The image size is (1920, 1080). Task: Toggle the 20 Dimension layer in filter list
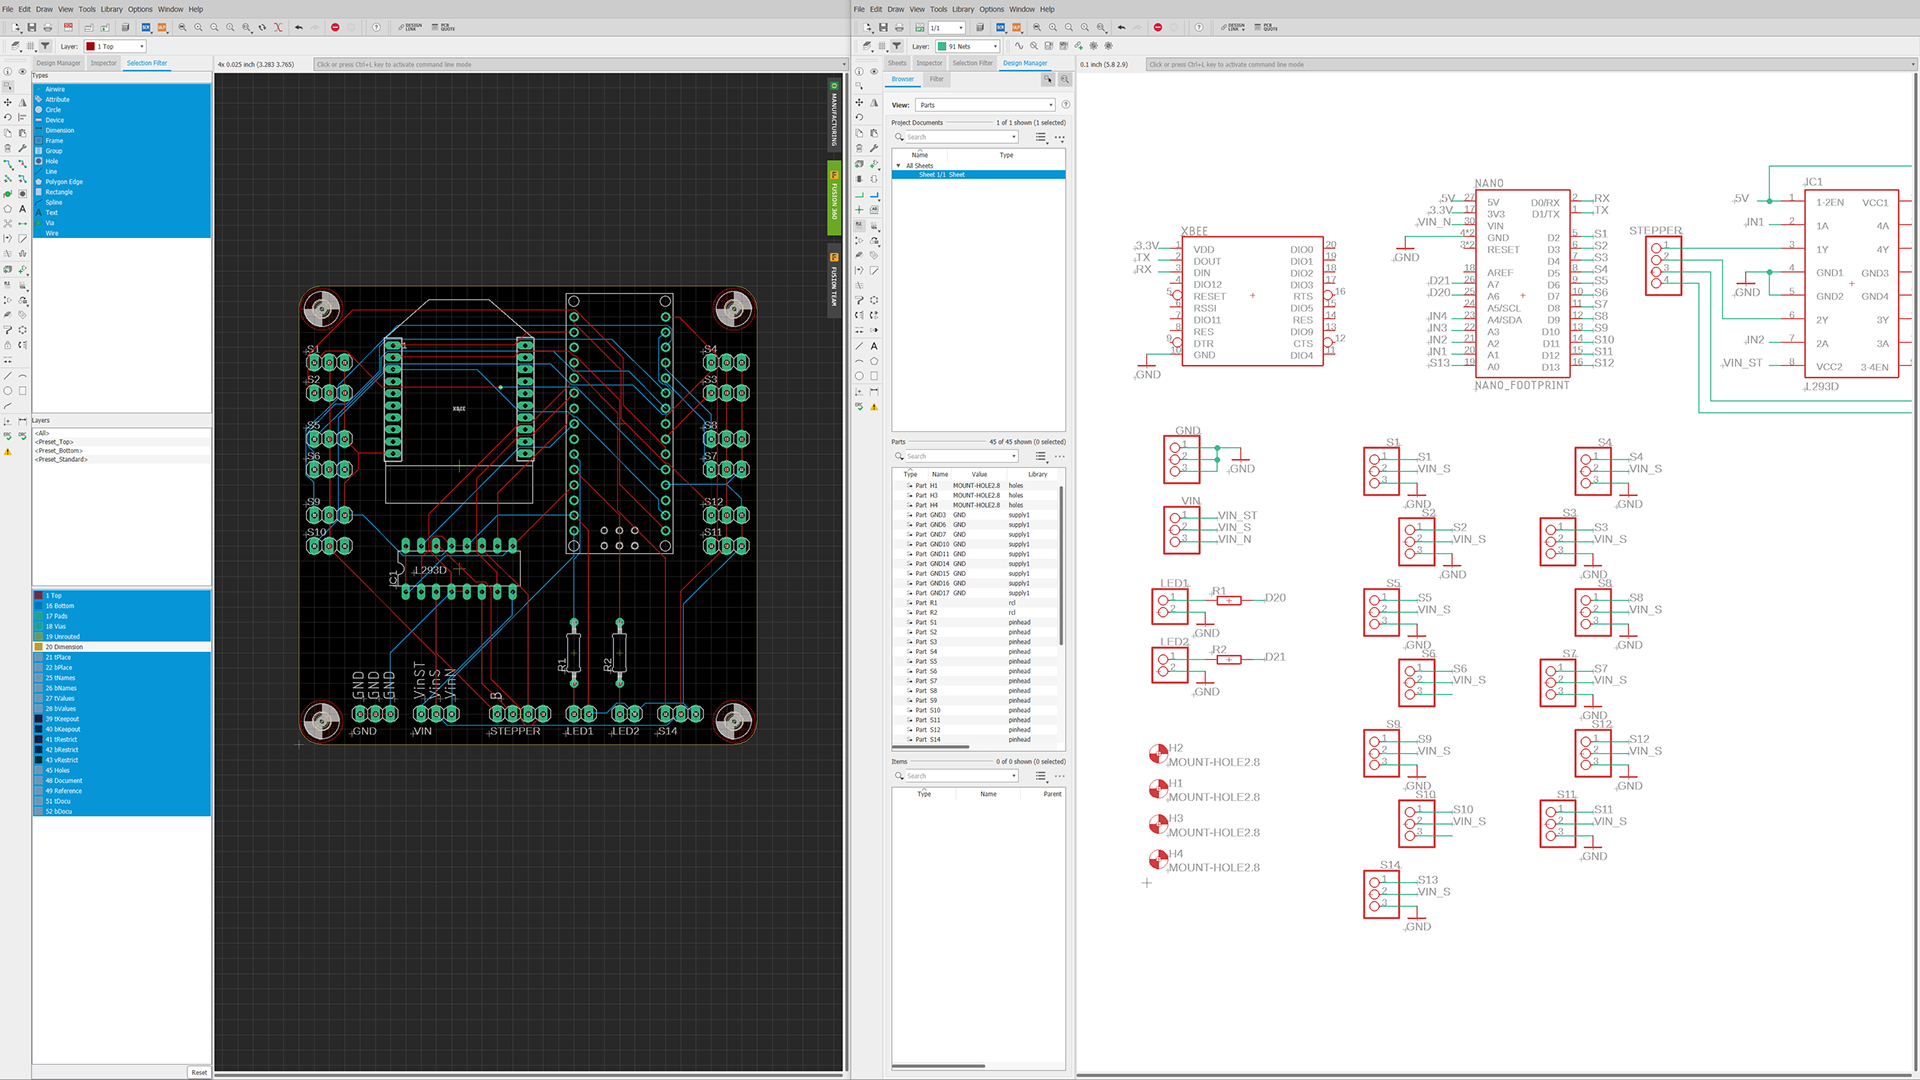coord(64,647)
